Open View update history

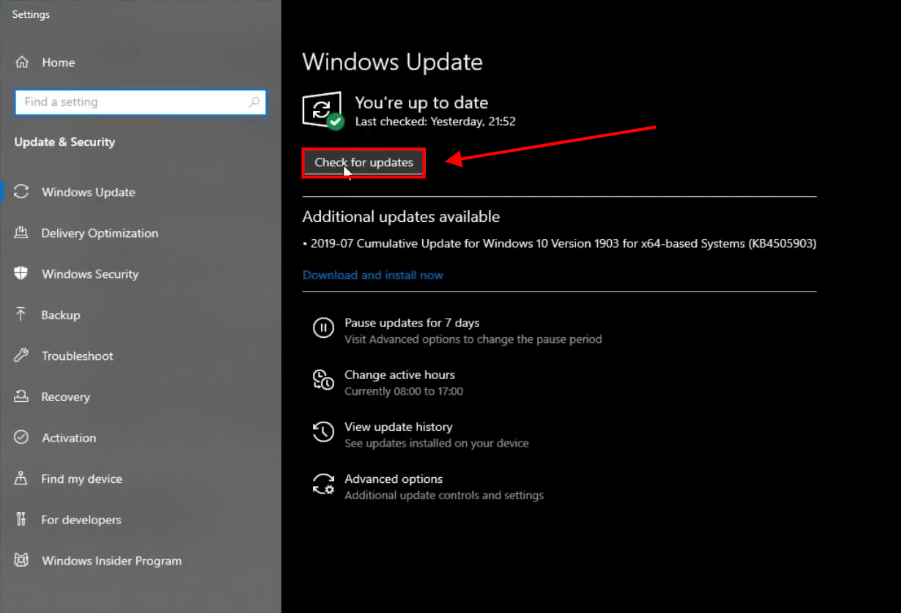click(398, 427)
